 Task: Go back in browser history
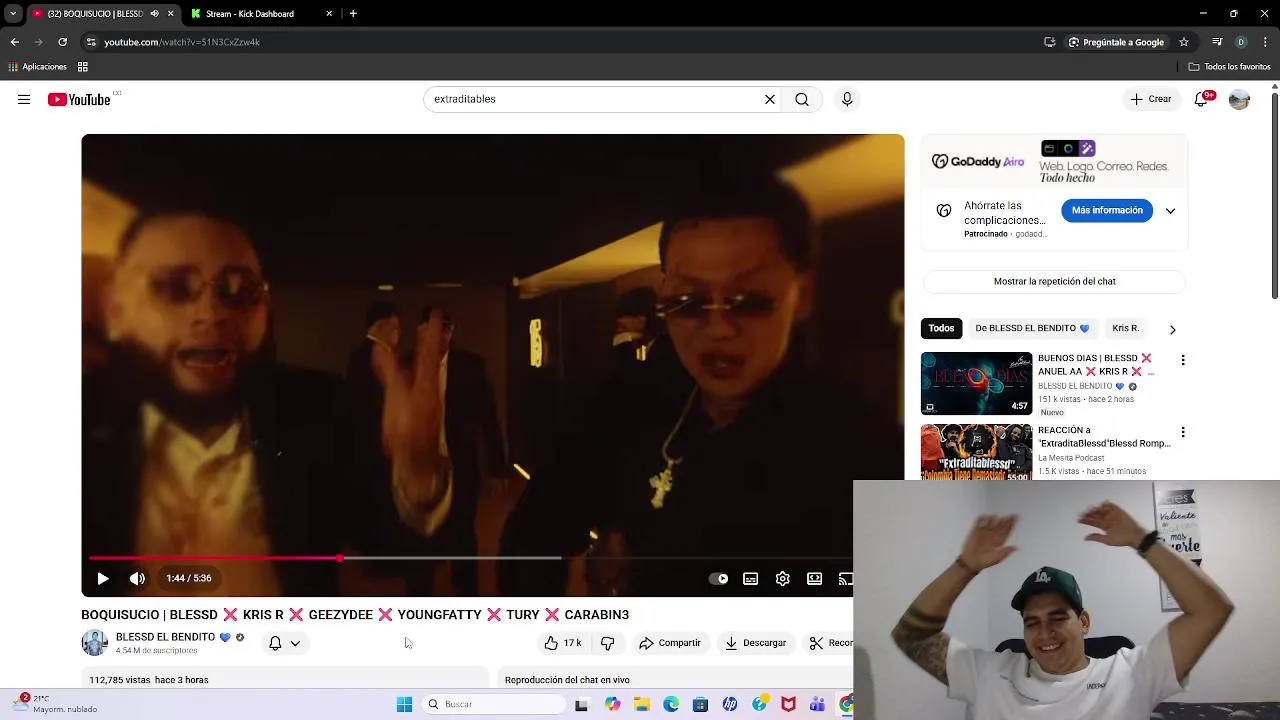point(14,42)
